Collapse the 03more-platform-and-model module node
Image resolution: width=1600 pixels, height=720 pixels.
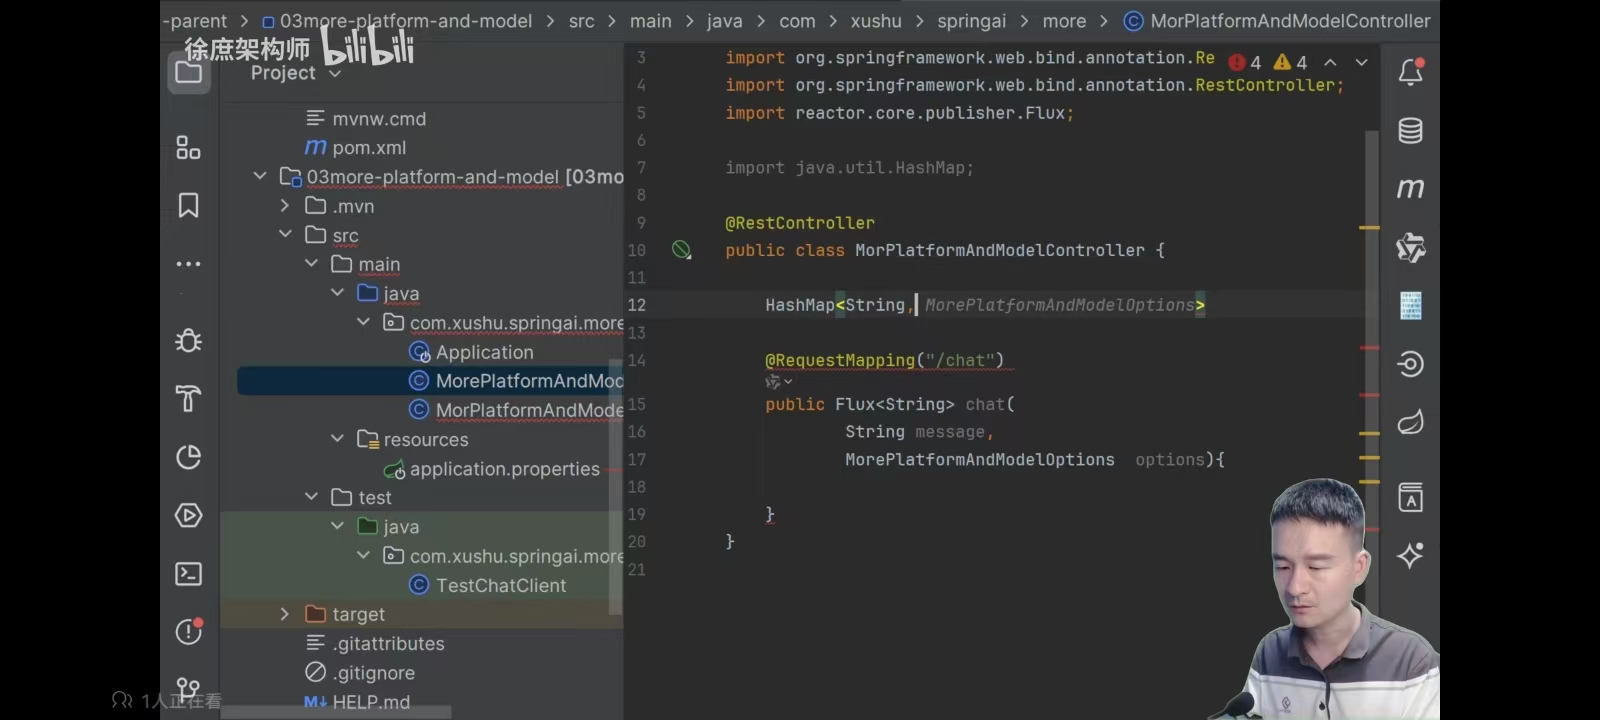point(260,176)
